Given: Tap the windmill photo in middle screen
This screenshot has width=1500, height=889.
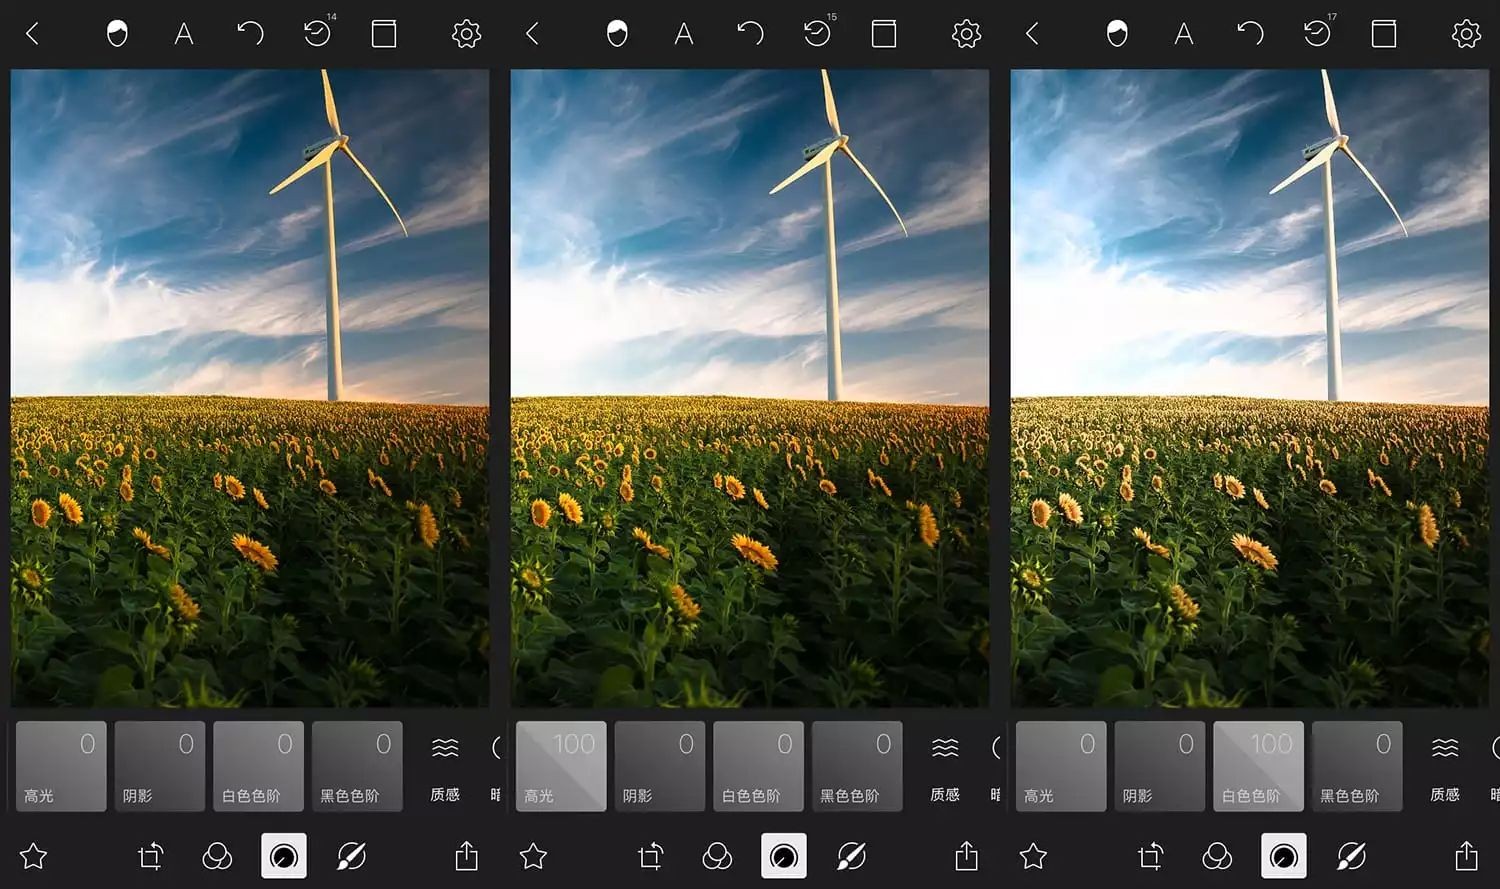Looking at the screenshot, I should coord(750,388).
